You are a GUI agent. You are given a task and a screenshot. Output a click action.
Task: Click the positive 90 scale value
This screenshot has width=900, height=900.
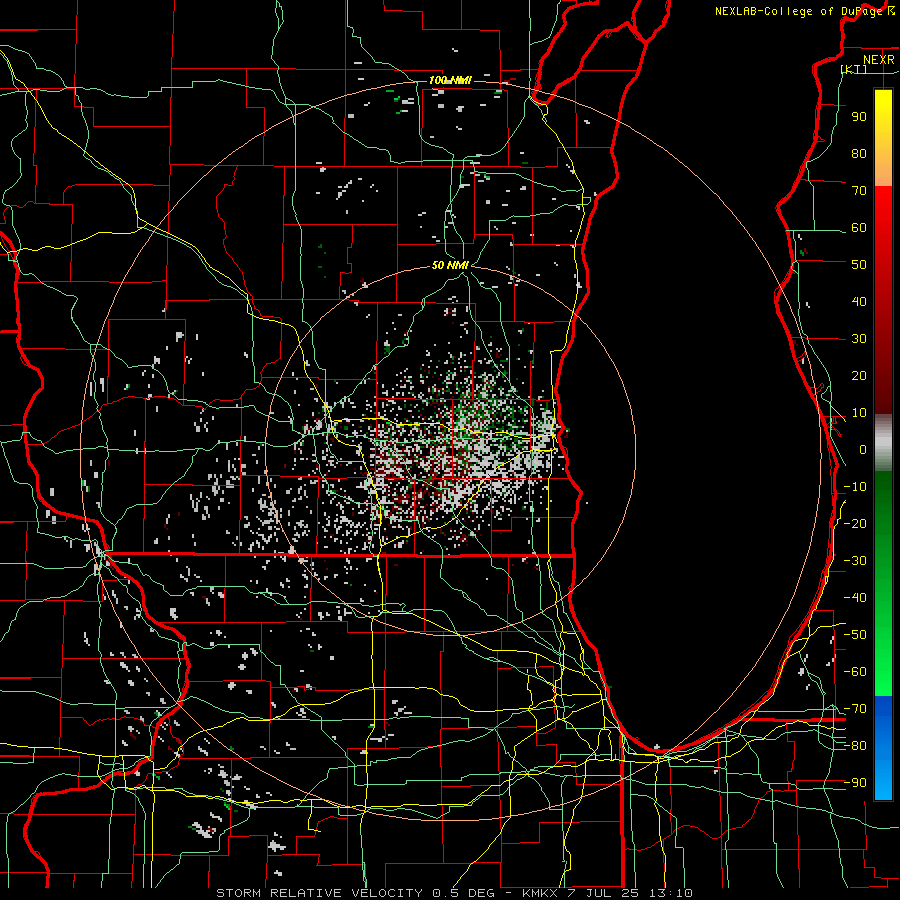point(859,117)
